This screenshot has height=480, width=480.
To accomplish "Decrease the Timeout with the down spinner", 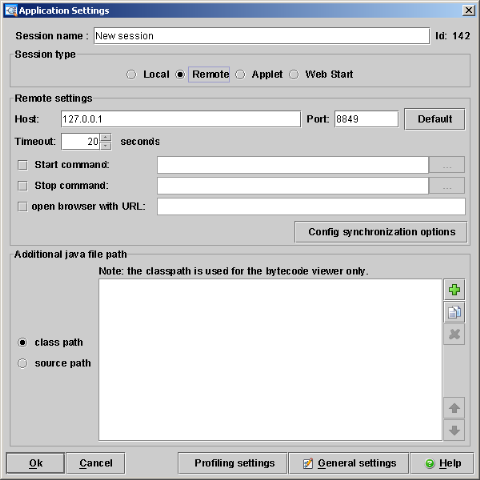I will pos(106,146).
